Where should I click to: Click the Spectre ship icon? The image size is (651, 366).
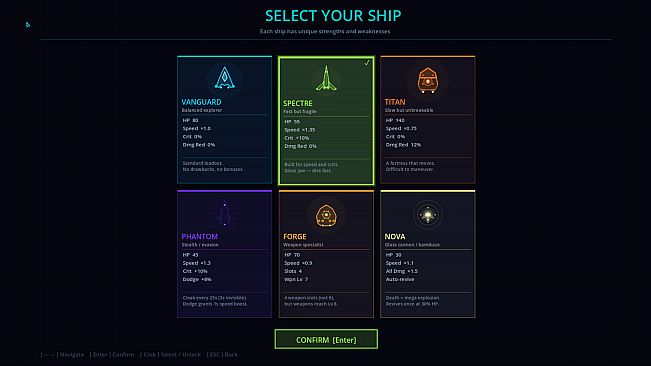tap(326, 78)
